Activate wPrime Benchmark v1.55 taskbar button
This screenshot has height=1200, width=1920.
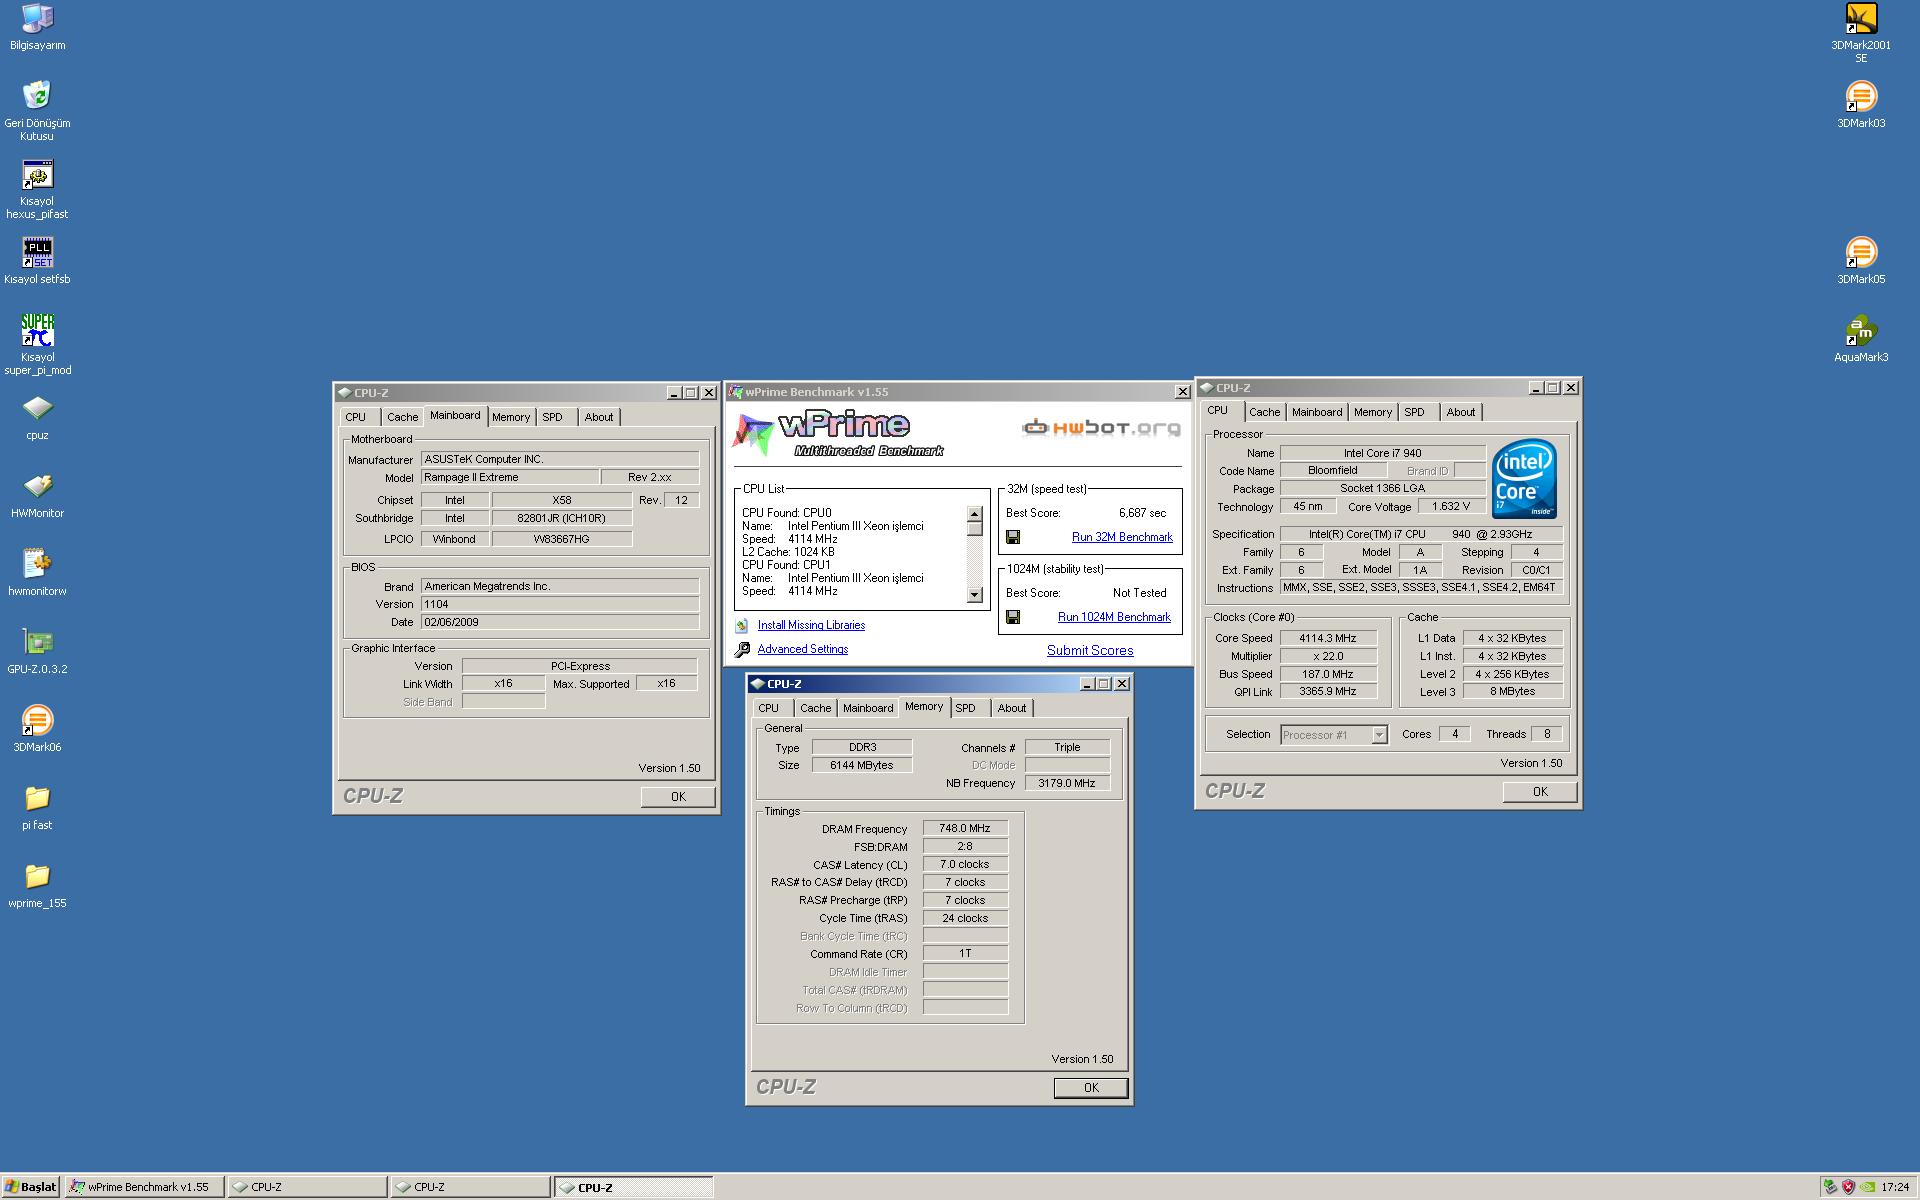[x=144, y=1187]
